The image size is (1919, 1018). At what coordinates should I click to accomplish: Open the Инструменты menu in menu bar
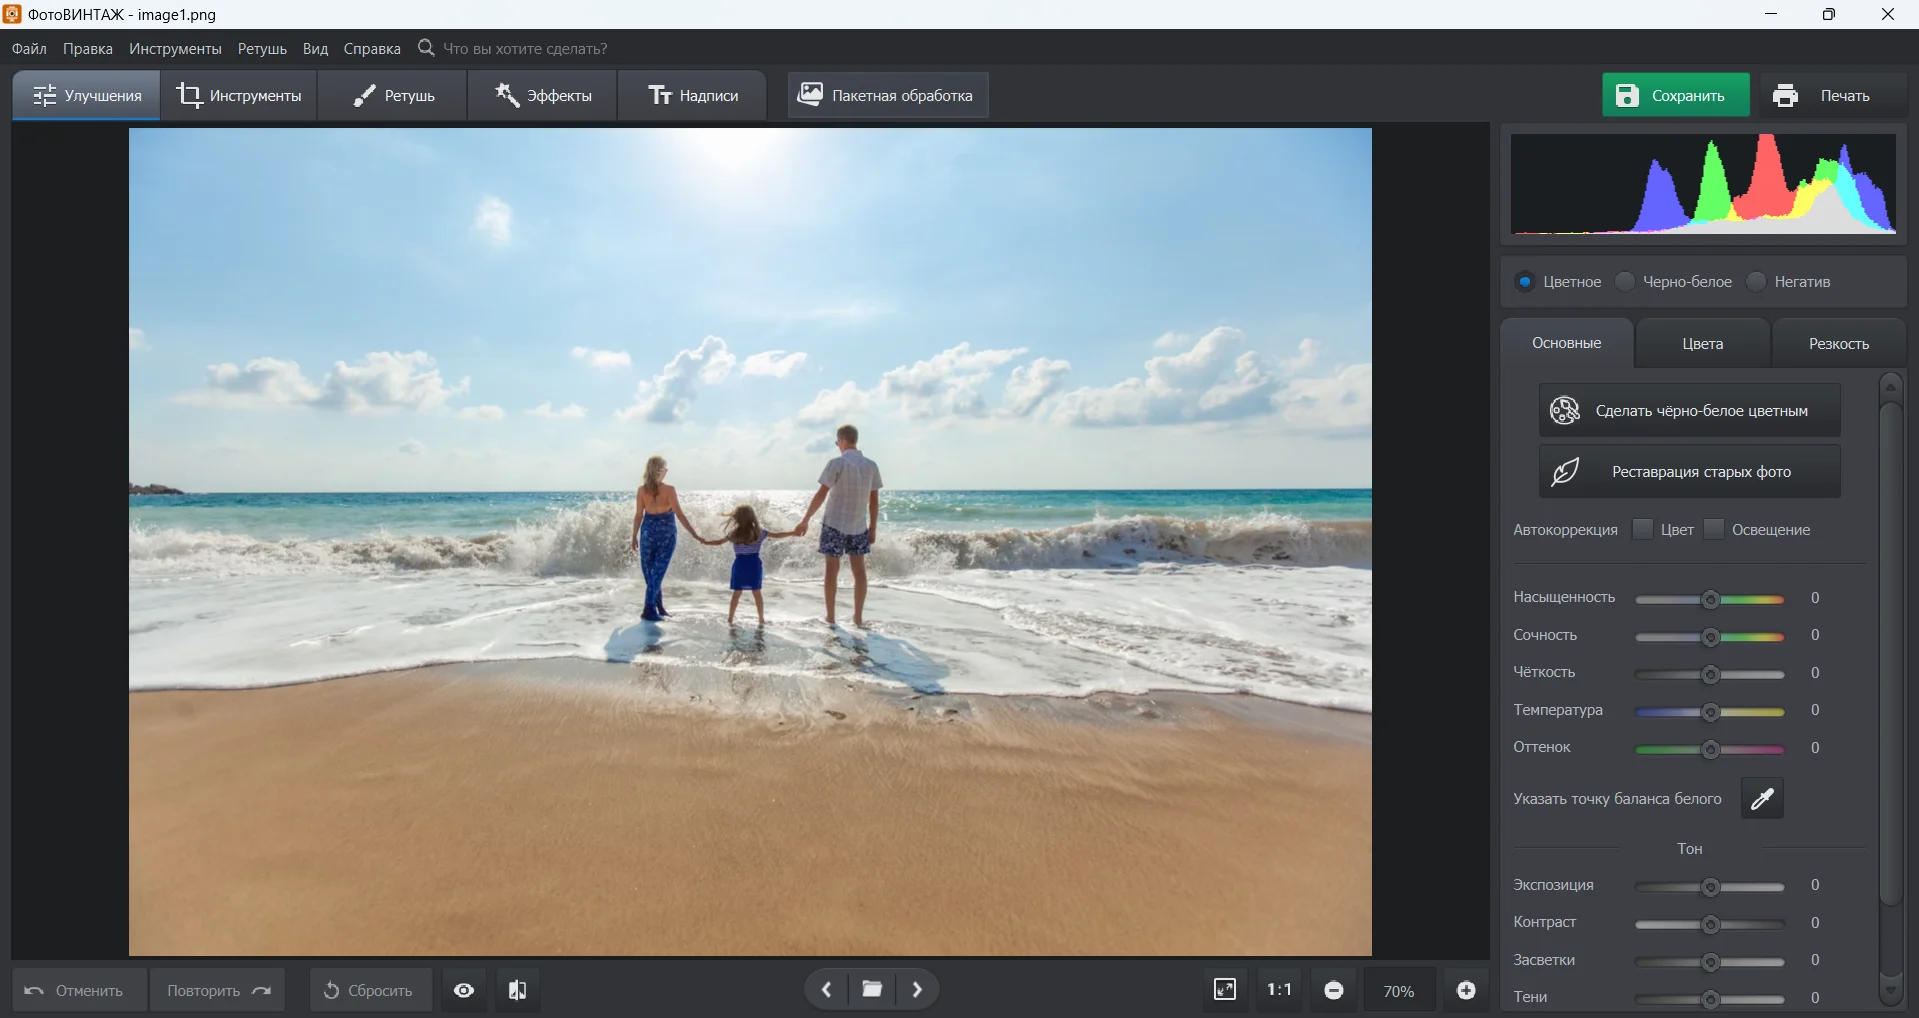tap(175, 49)
